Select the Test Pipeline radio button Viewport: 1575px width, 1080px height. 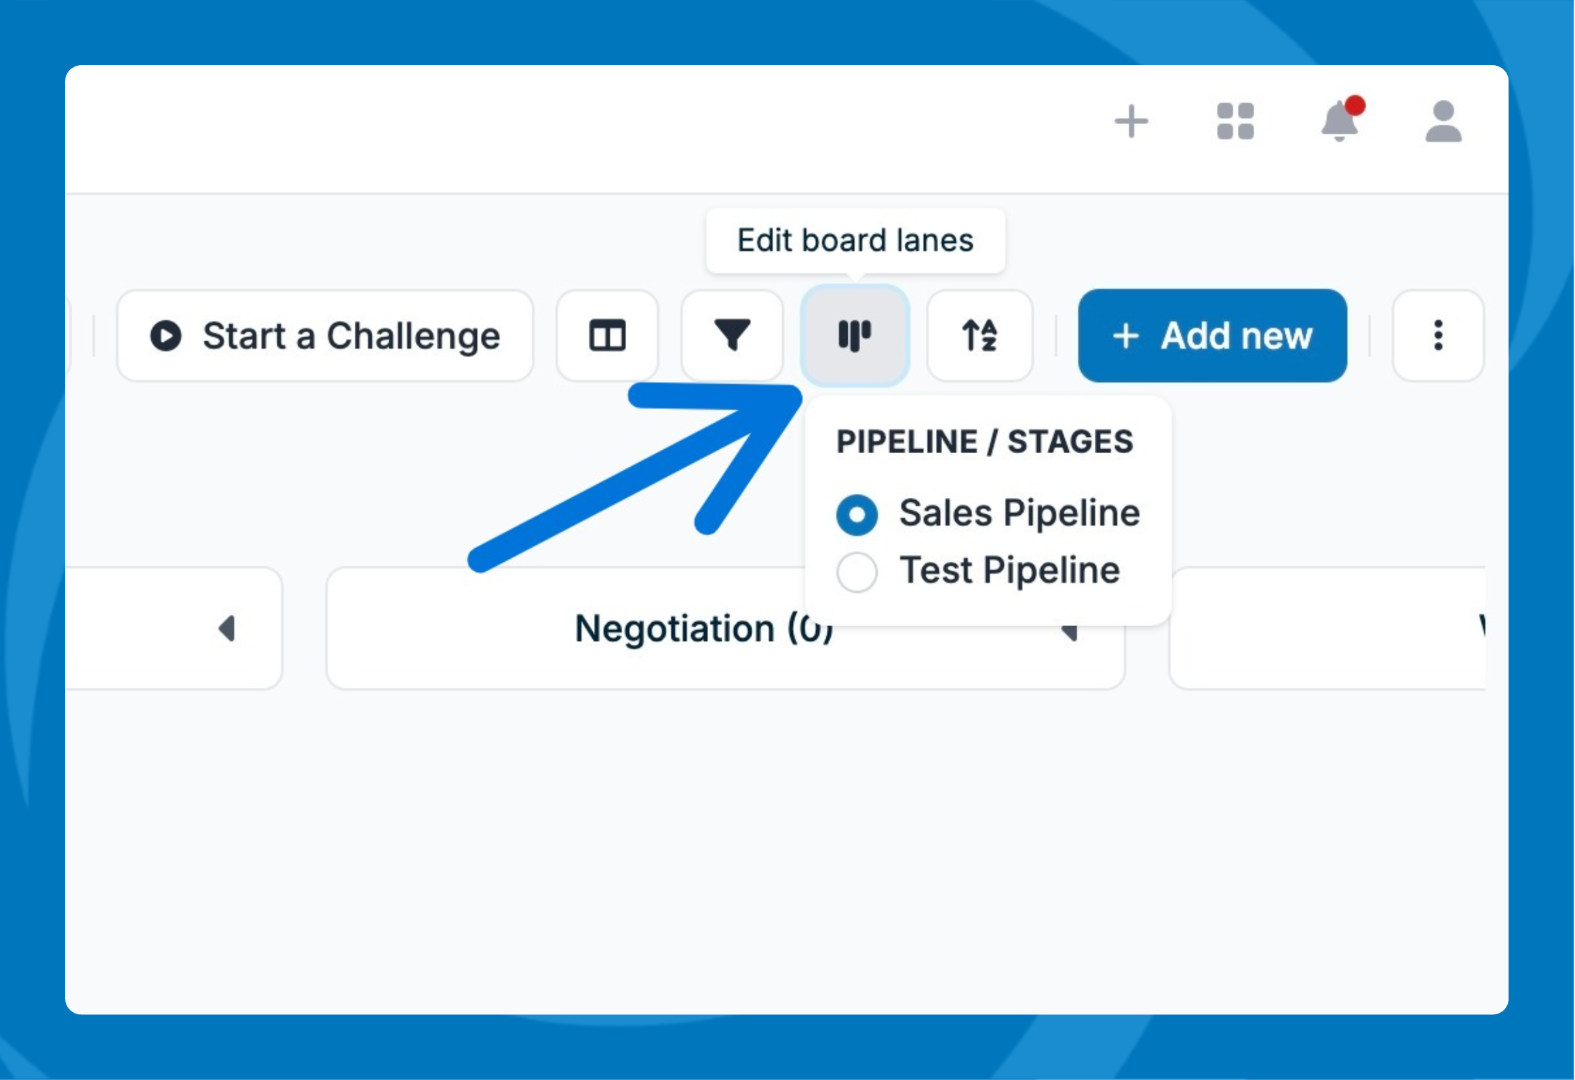click(857, 572)
